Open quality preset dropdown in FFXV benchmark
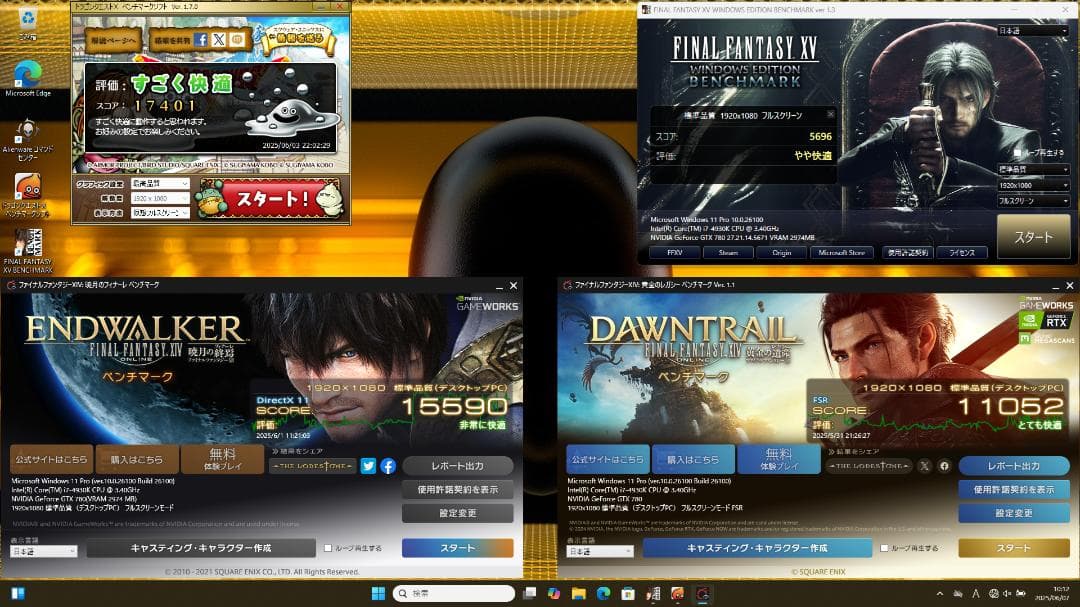This screenshot has width=1080, height=607. pyautogui.click(x=1033, y=169)
